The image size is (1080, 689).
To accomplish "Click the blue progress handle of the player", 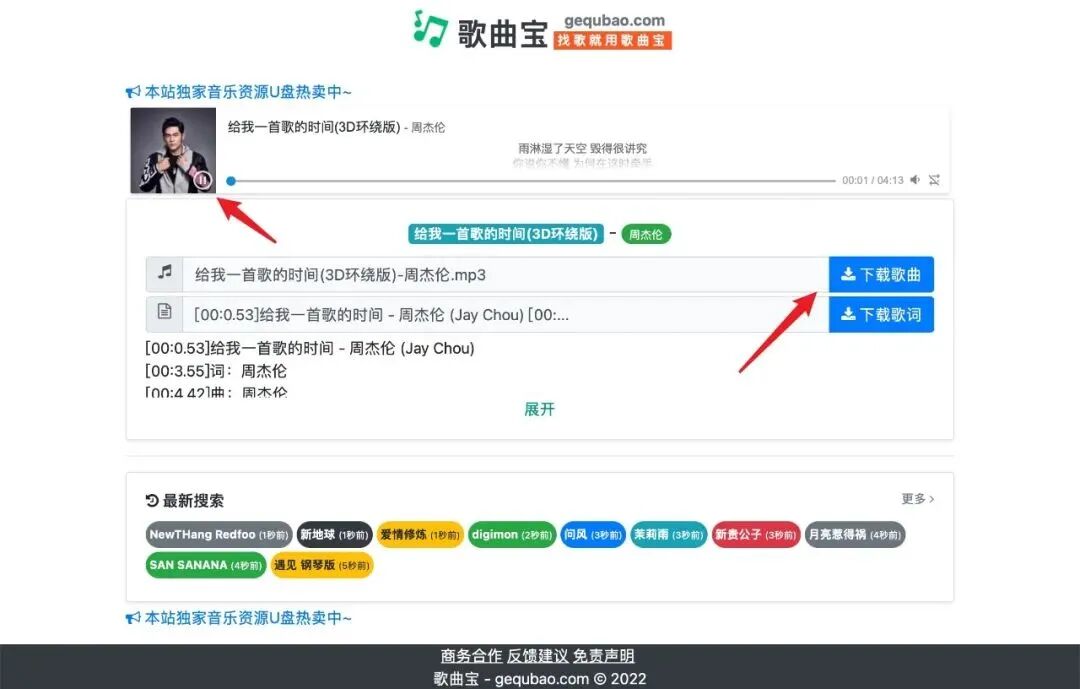I will coord(231,181).
